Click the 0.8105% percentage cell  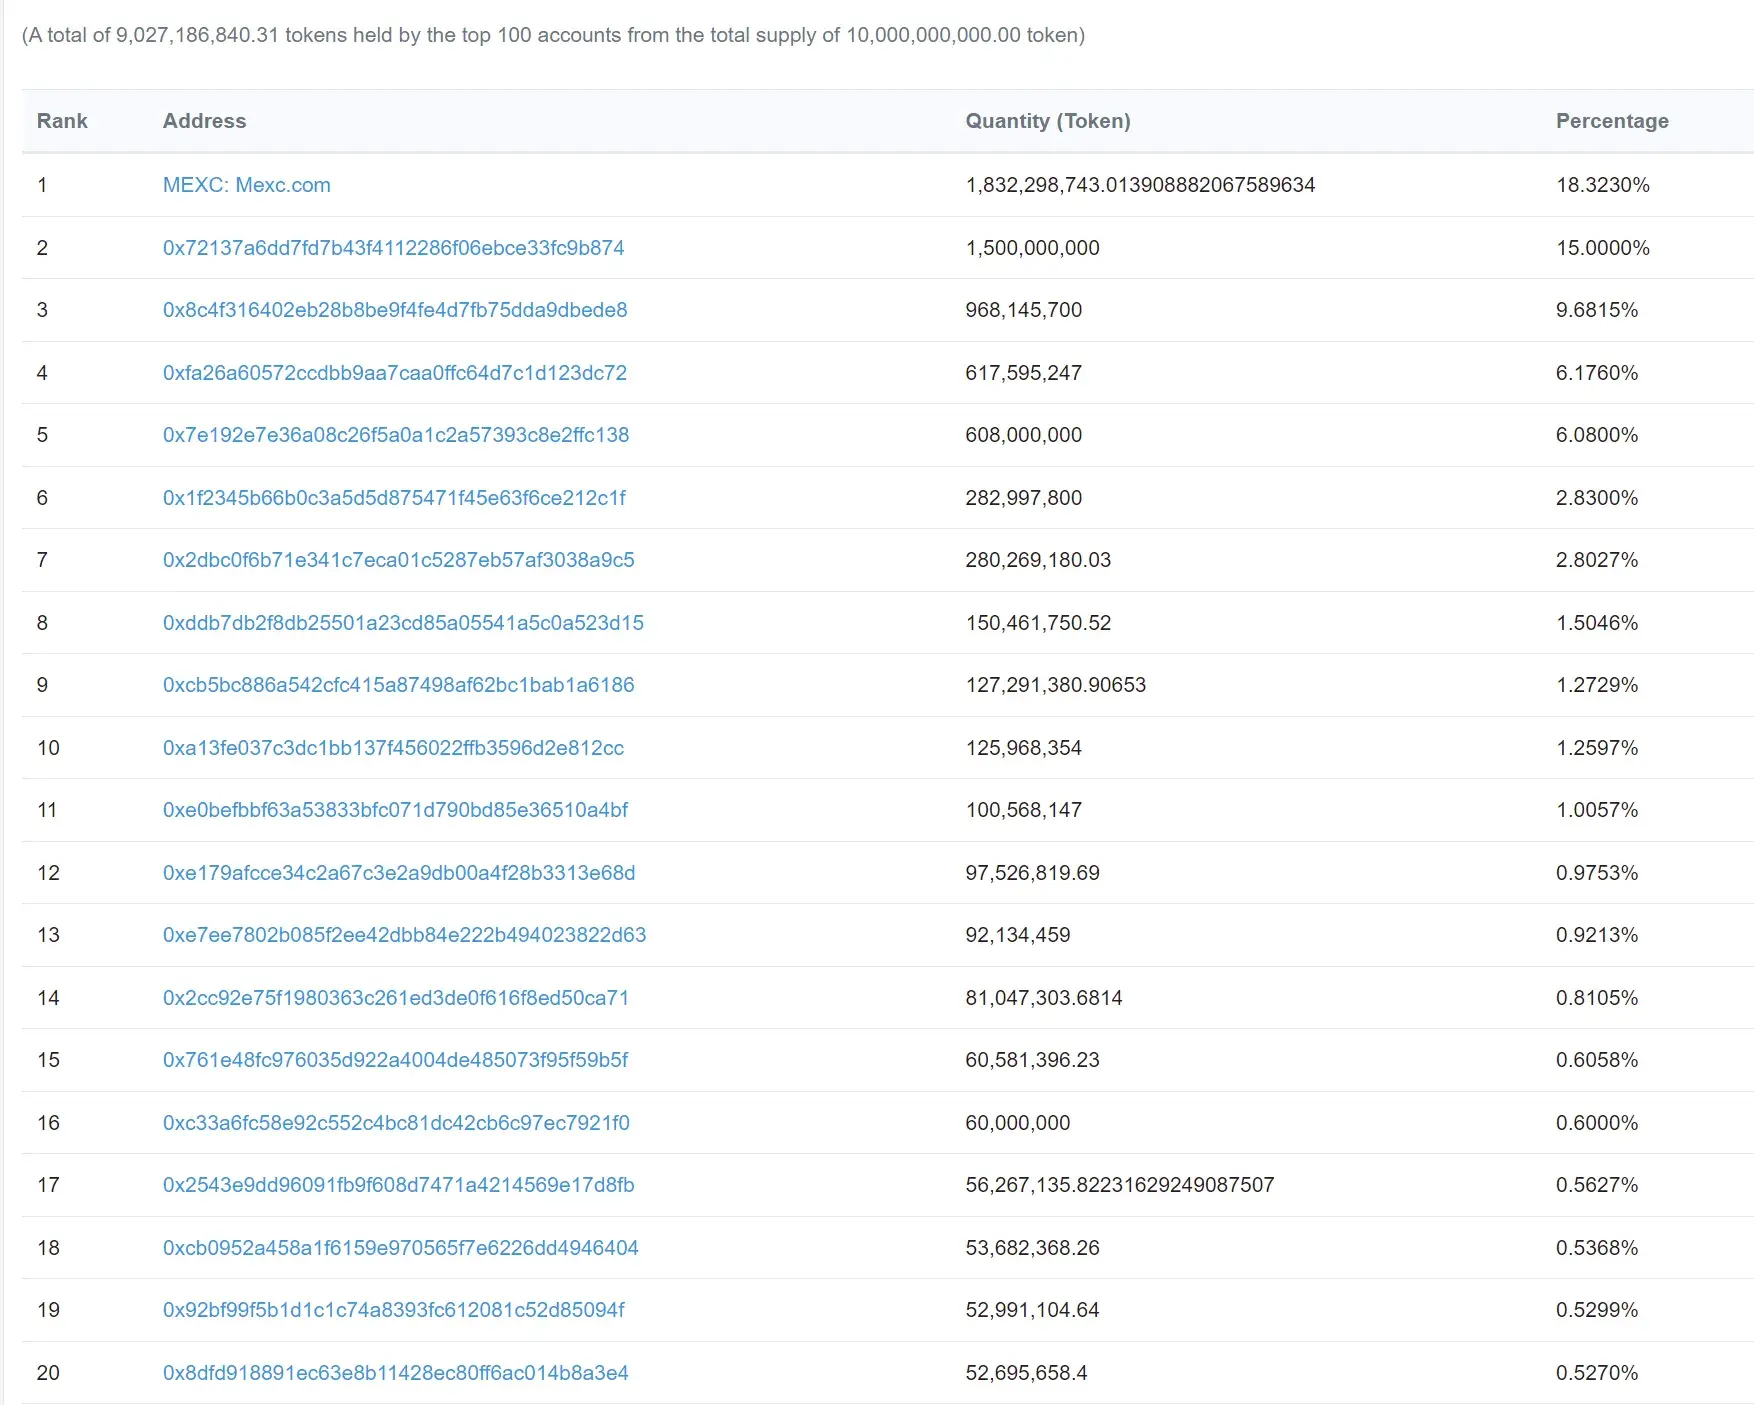[1596, 998]
